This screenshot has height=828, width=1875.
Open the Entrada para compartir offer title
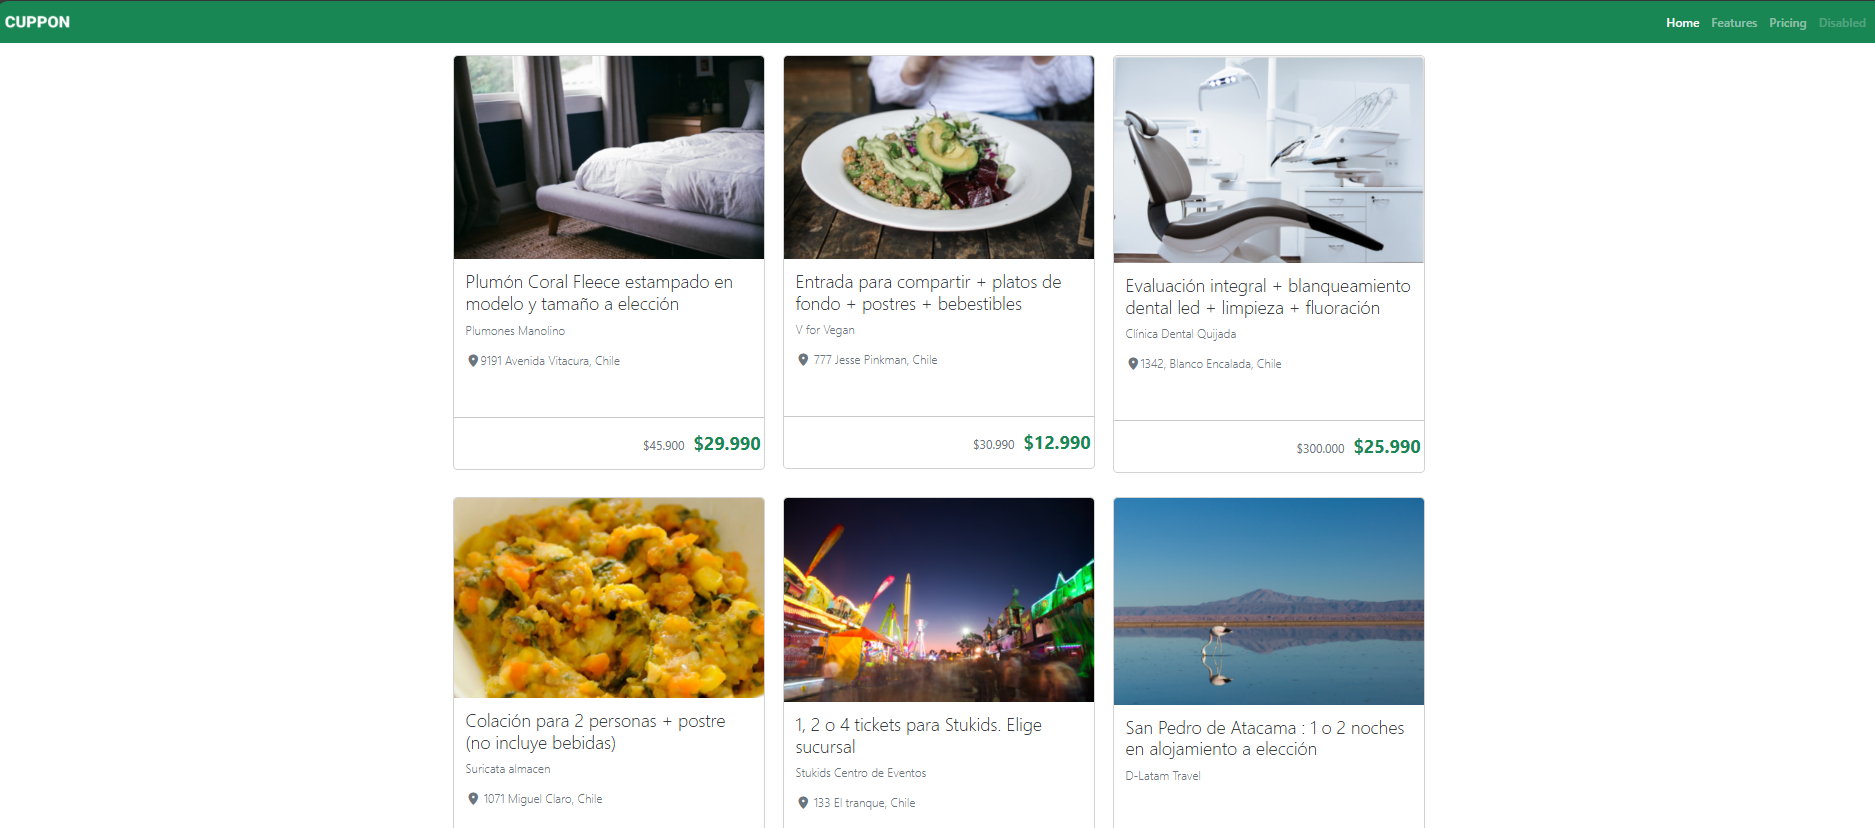click(928, 293)
